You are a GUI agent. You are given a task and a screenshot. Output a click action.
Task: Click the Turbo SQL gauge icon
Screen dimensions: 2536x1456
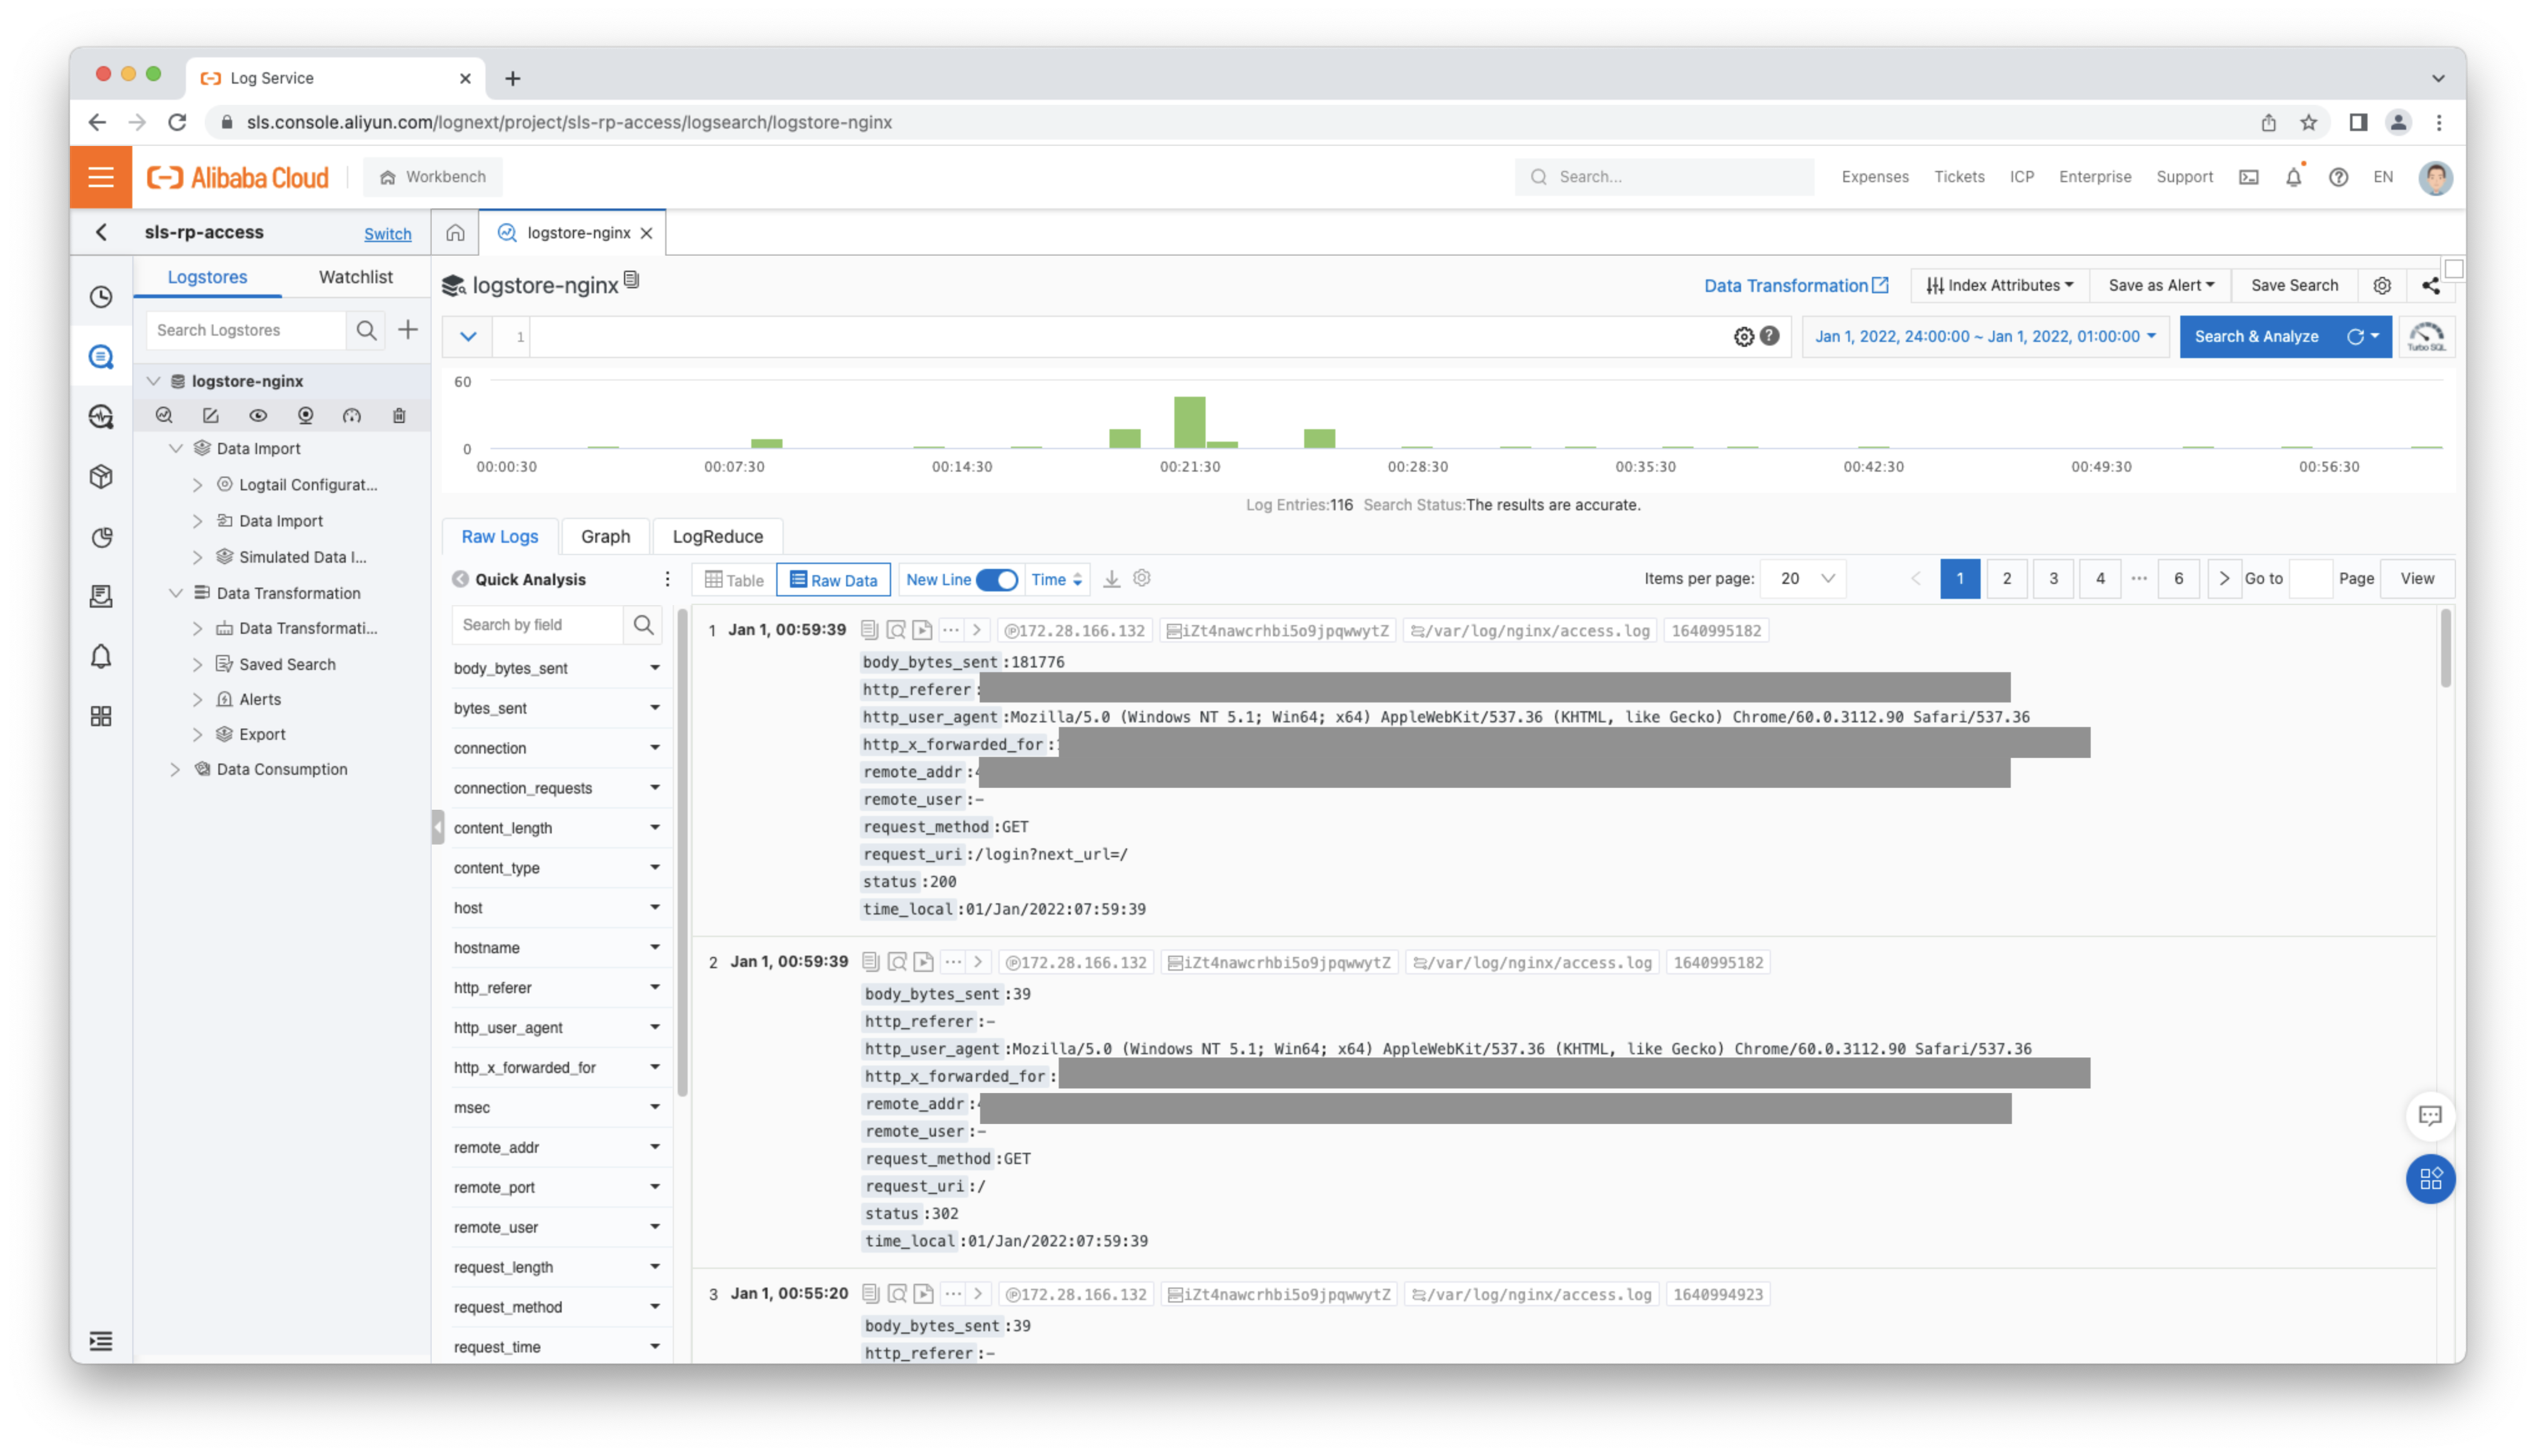2426,337
